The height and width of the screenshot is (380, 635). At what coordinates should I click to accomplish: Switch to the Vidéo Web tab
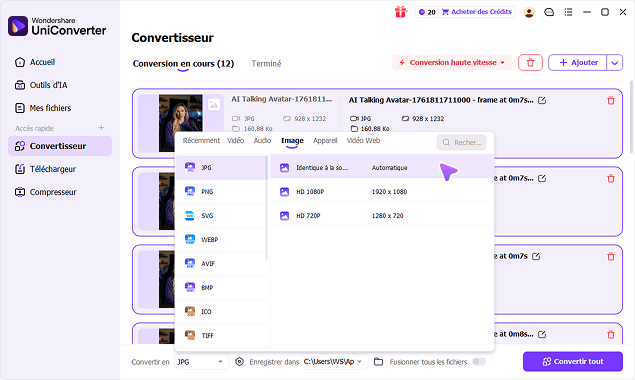click(363, 141)
